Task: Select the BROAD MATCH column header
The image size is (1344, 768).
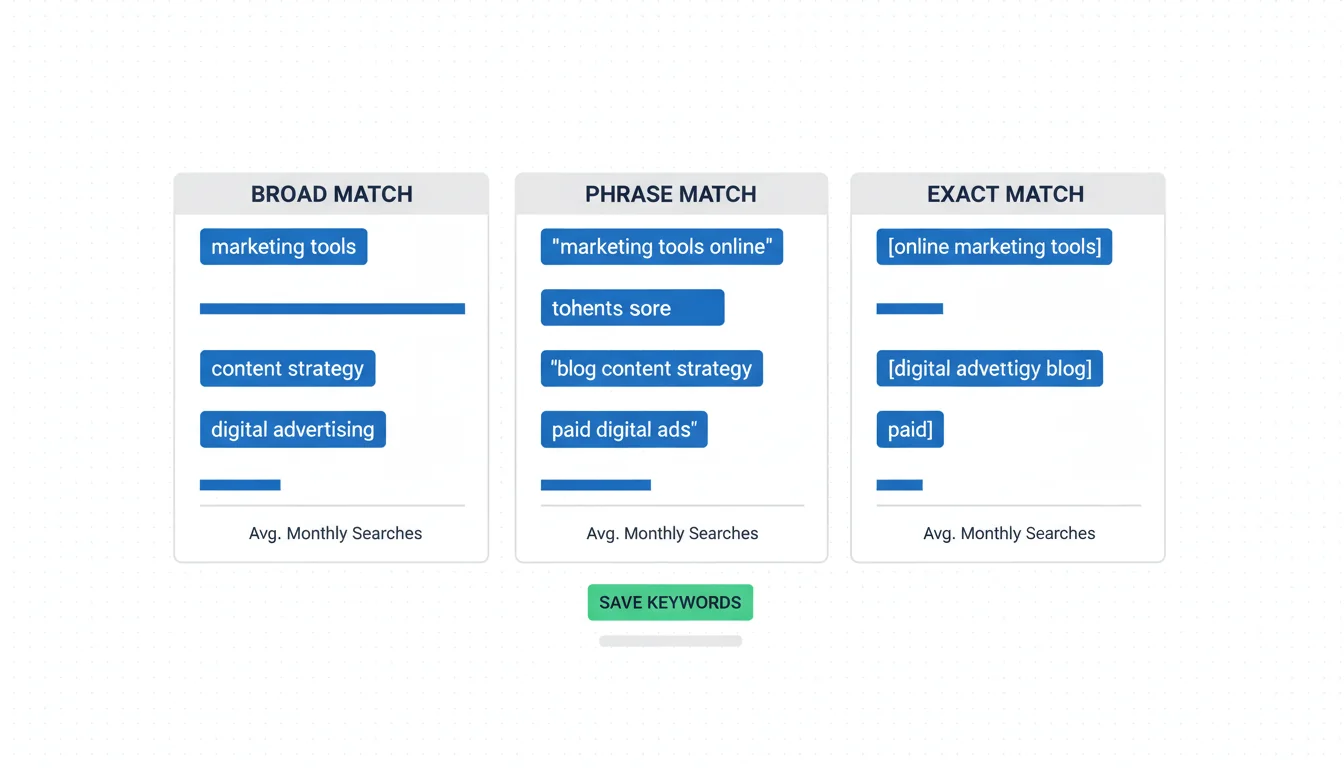Action: click(x=331, y=194)
